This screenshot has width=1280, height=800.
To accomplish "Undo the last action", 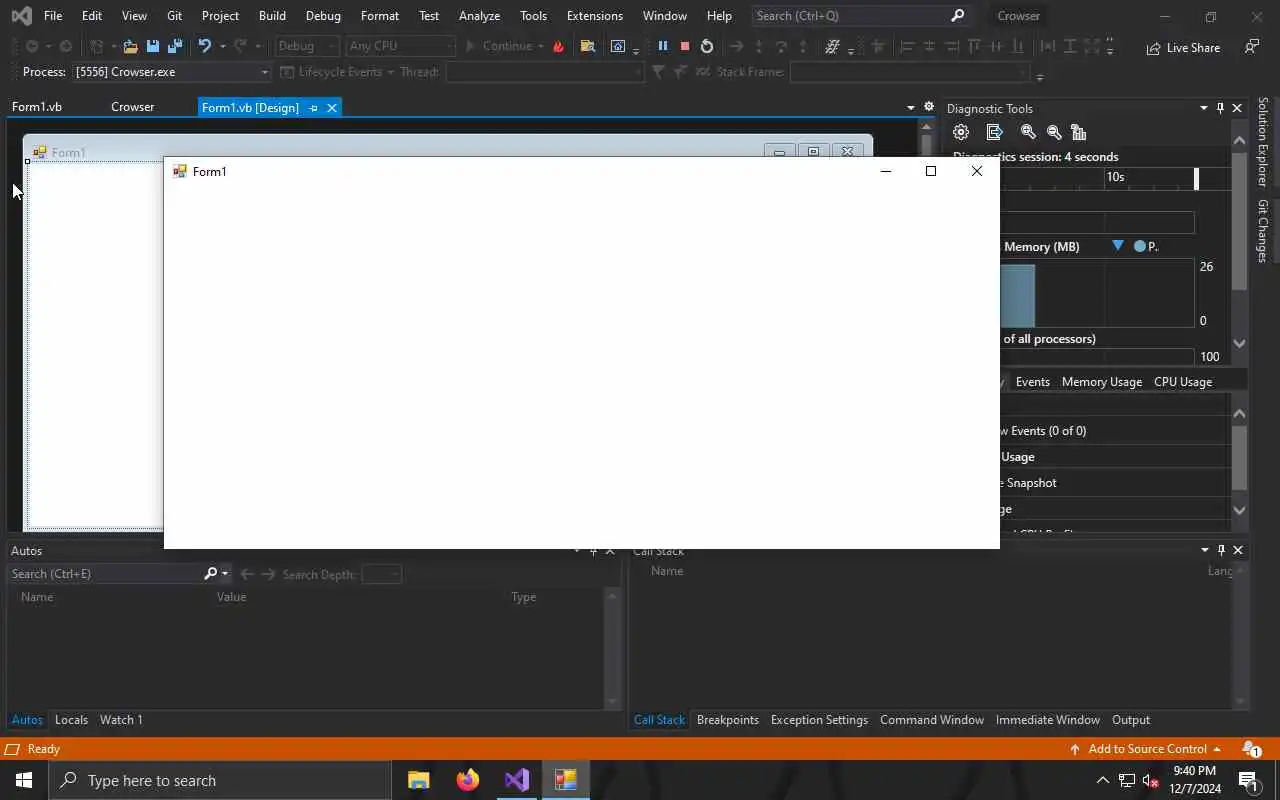I will point(204,46).
